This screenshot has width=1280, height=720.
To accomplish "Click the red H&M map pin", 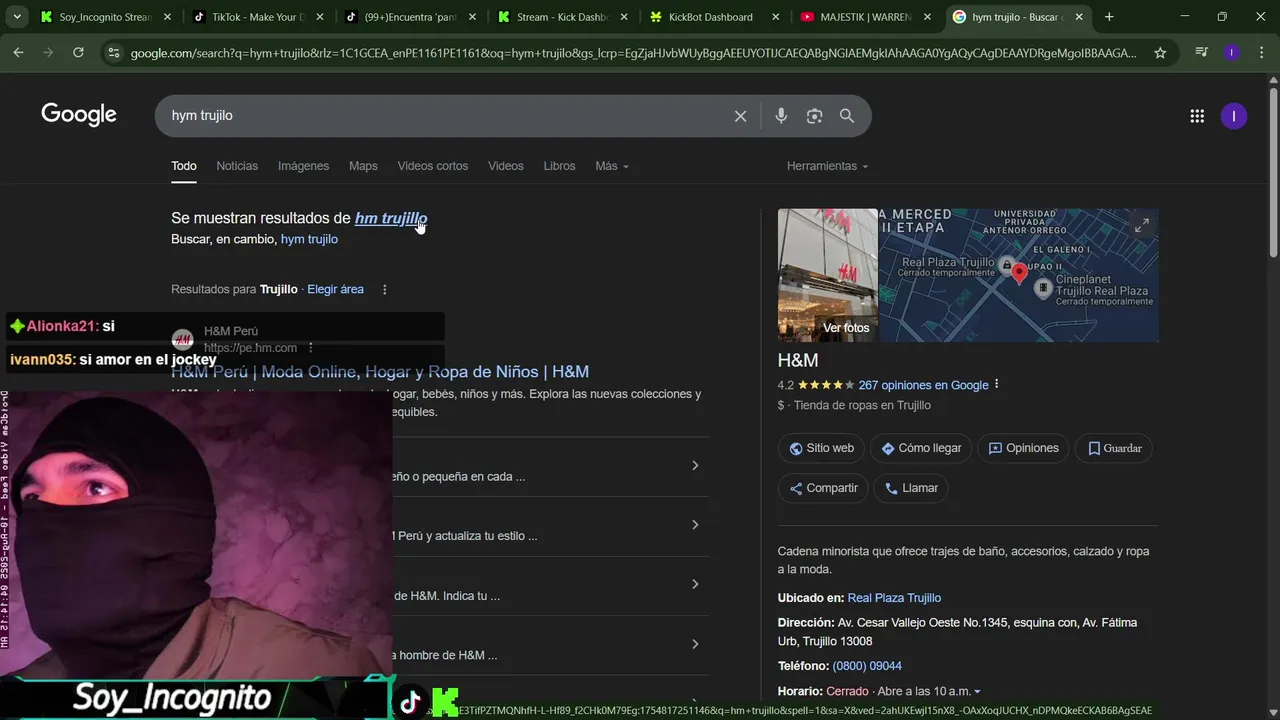I will coord(1019,272).
